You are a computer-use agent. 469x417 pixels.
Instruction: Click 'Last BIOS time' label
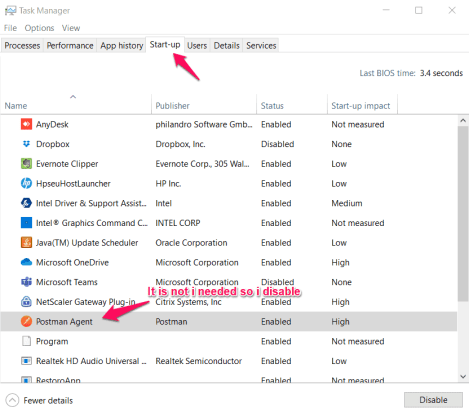[x=388, y=73]
